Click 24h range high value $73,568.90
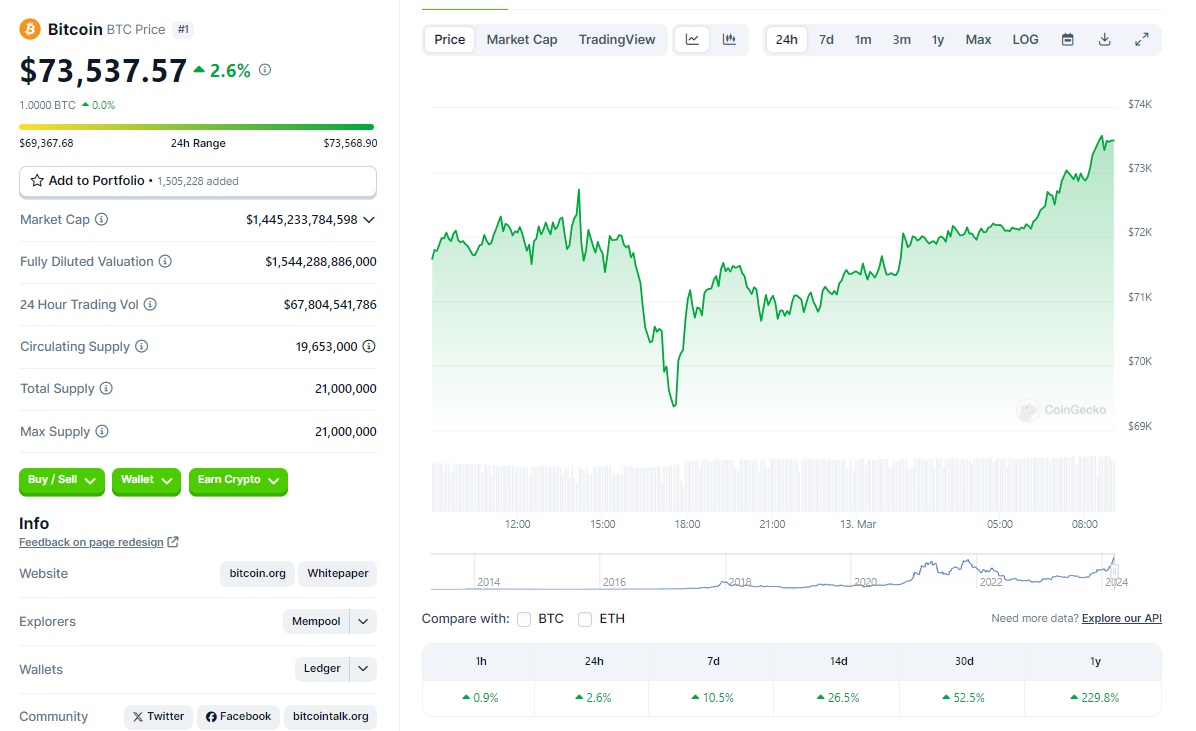 (x=350, y=143)
